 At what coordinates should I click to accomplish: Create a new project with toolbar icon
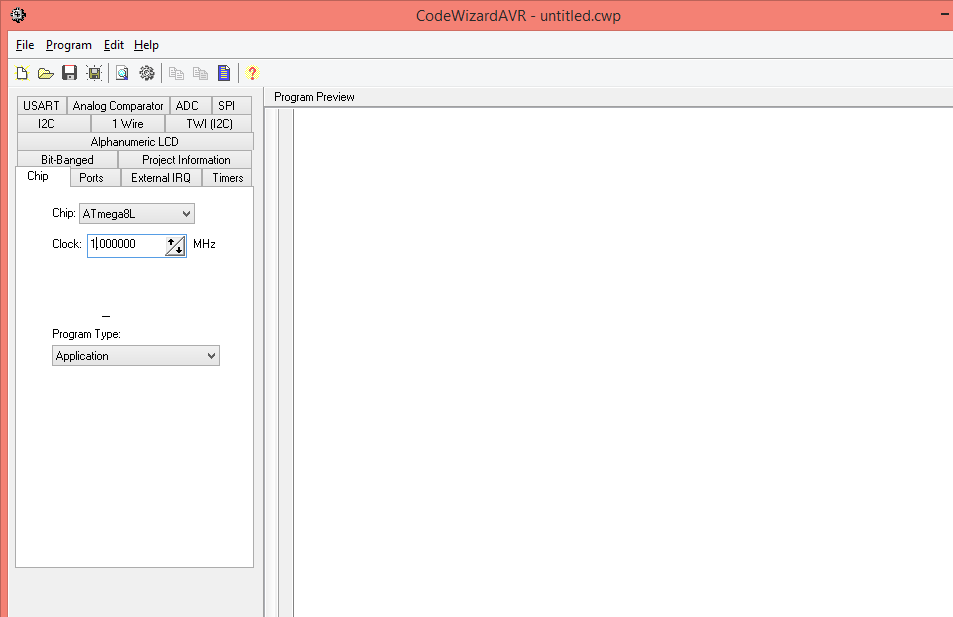pyautogui.click(x=22, y=73)
